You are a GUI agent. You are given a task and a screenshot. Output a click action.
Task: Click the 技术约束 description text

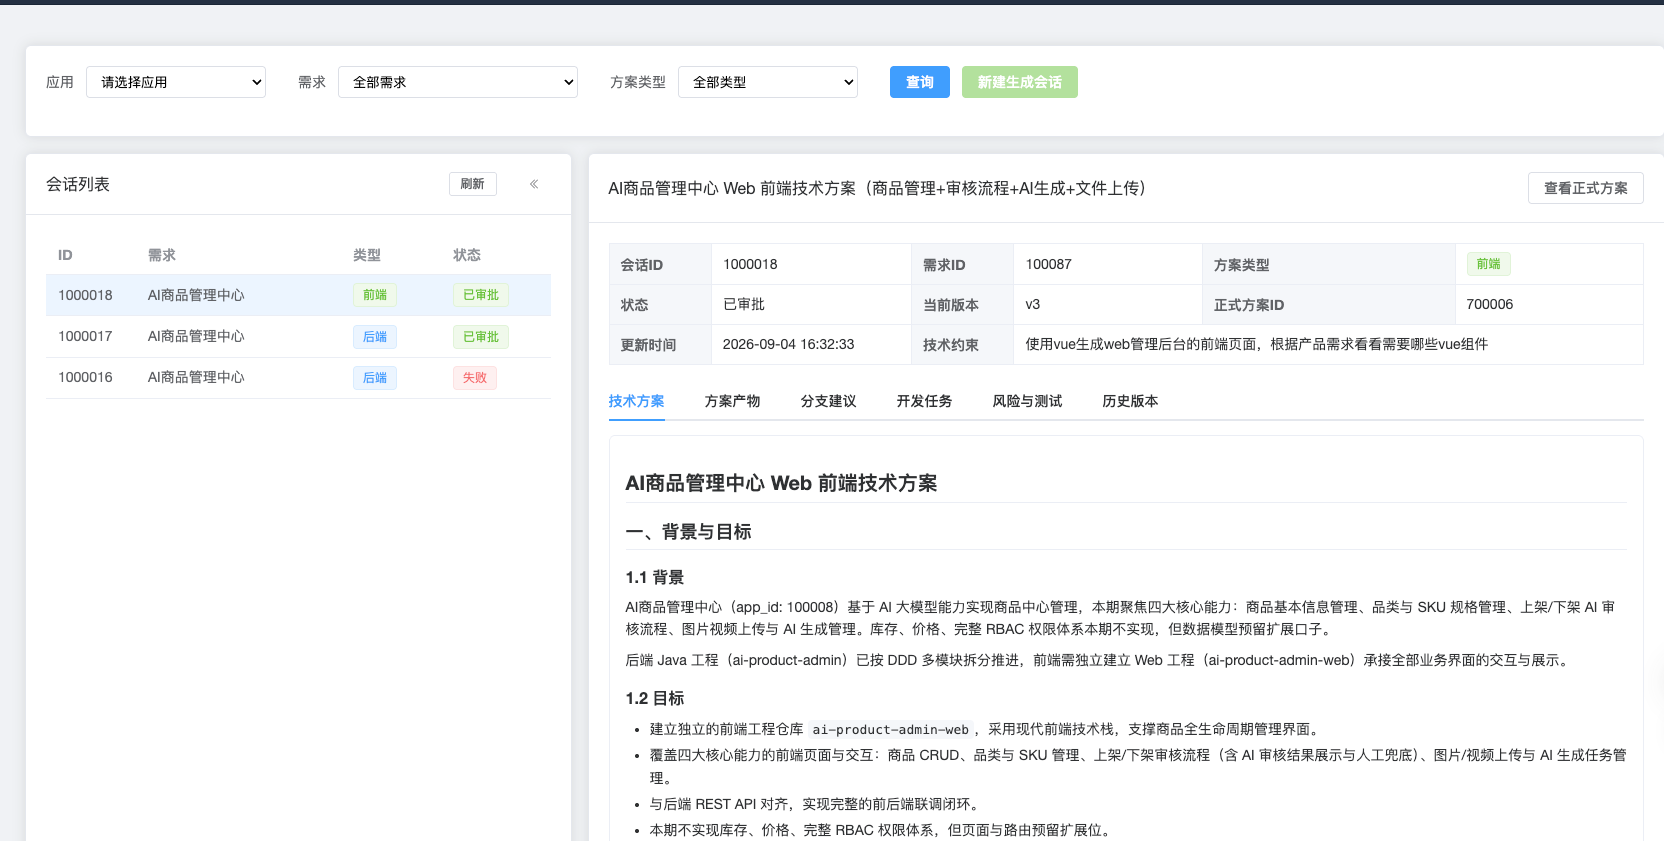(x=1257, y=344)
